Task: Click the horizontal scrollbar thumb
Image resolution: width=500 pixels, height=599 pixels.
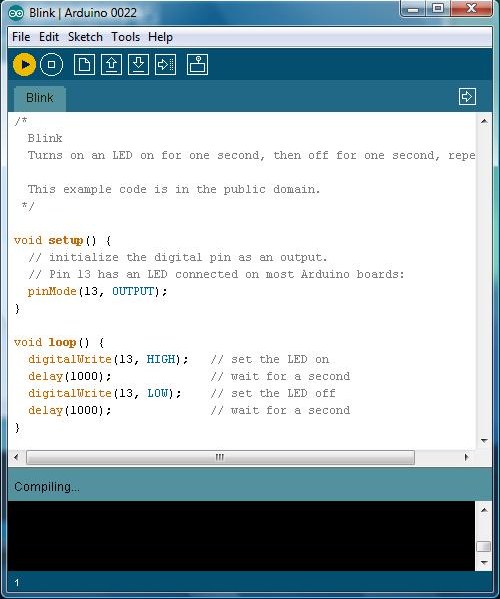Action: tap(220, 457)
